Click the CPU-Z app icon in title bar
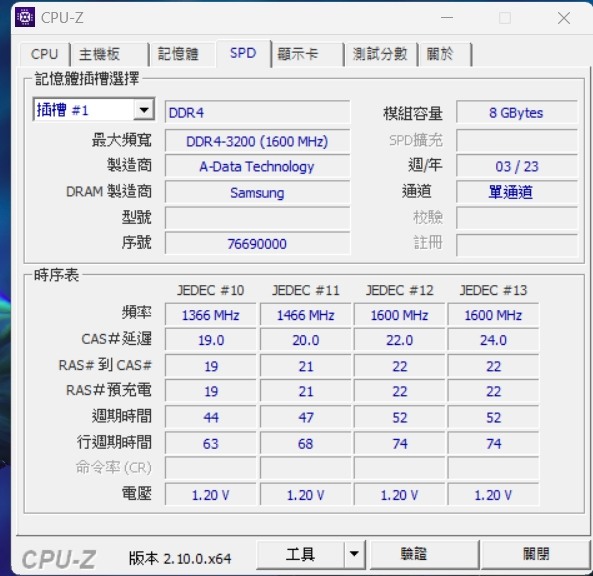The height and width of the screenshot is (576, 593). coord(25,17)
